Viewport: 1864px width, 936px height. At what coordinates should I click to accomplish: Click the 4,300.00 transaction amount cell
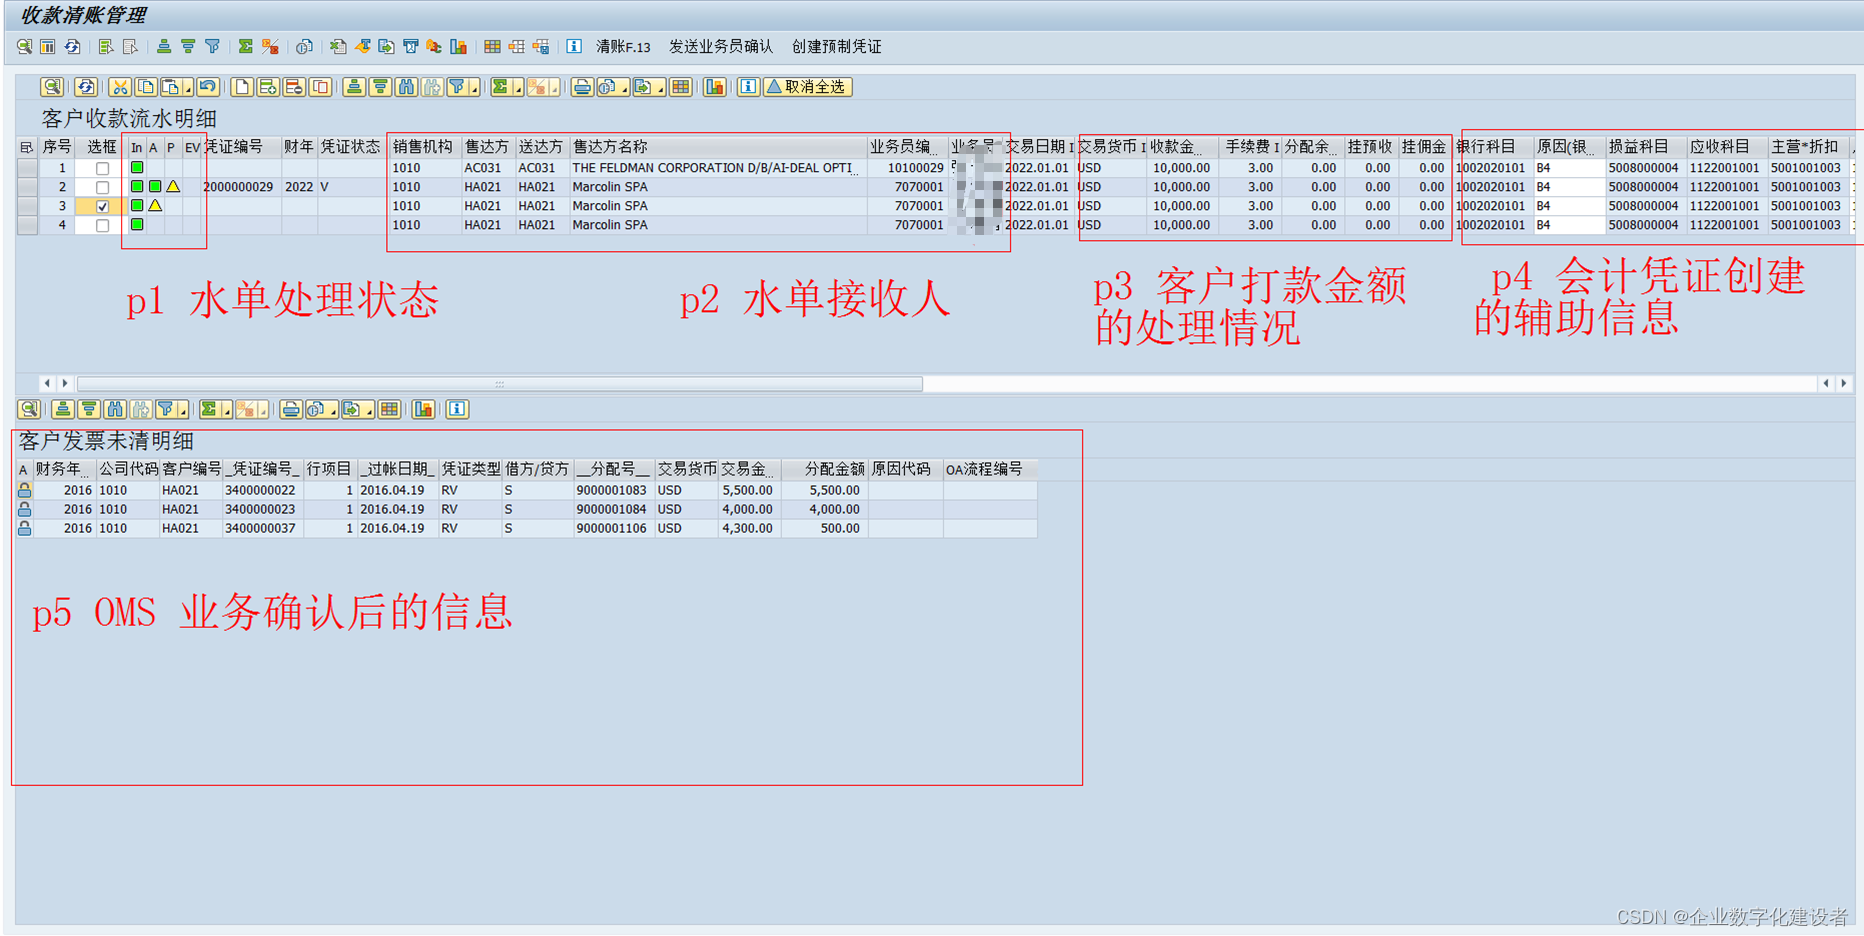(x=748, y=528)
